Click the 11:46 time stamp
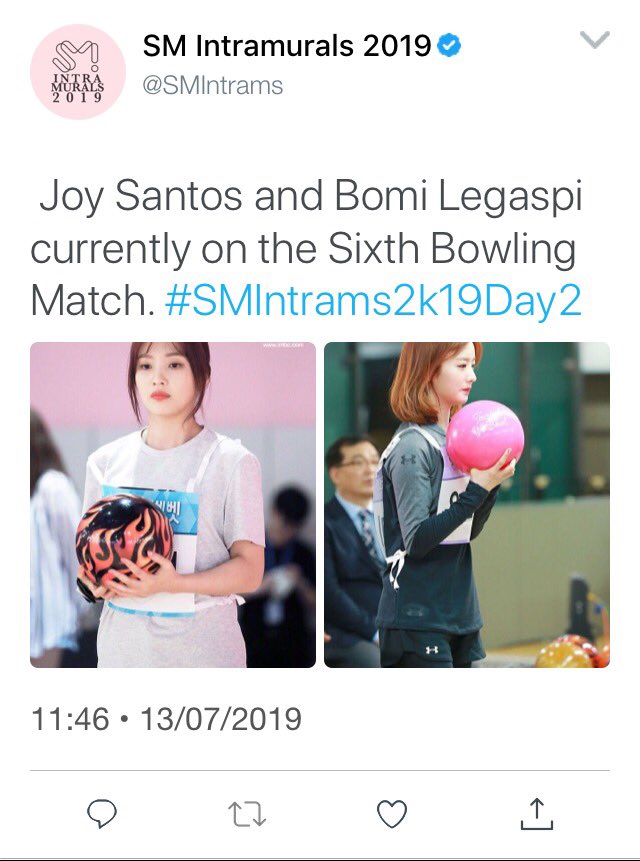This screenshot has width=640, height=861. coord(70,719)
